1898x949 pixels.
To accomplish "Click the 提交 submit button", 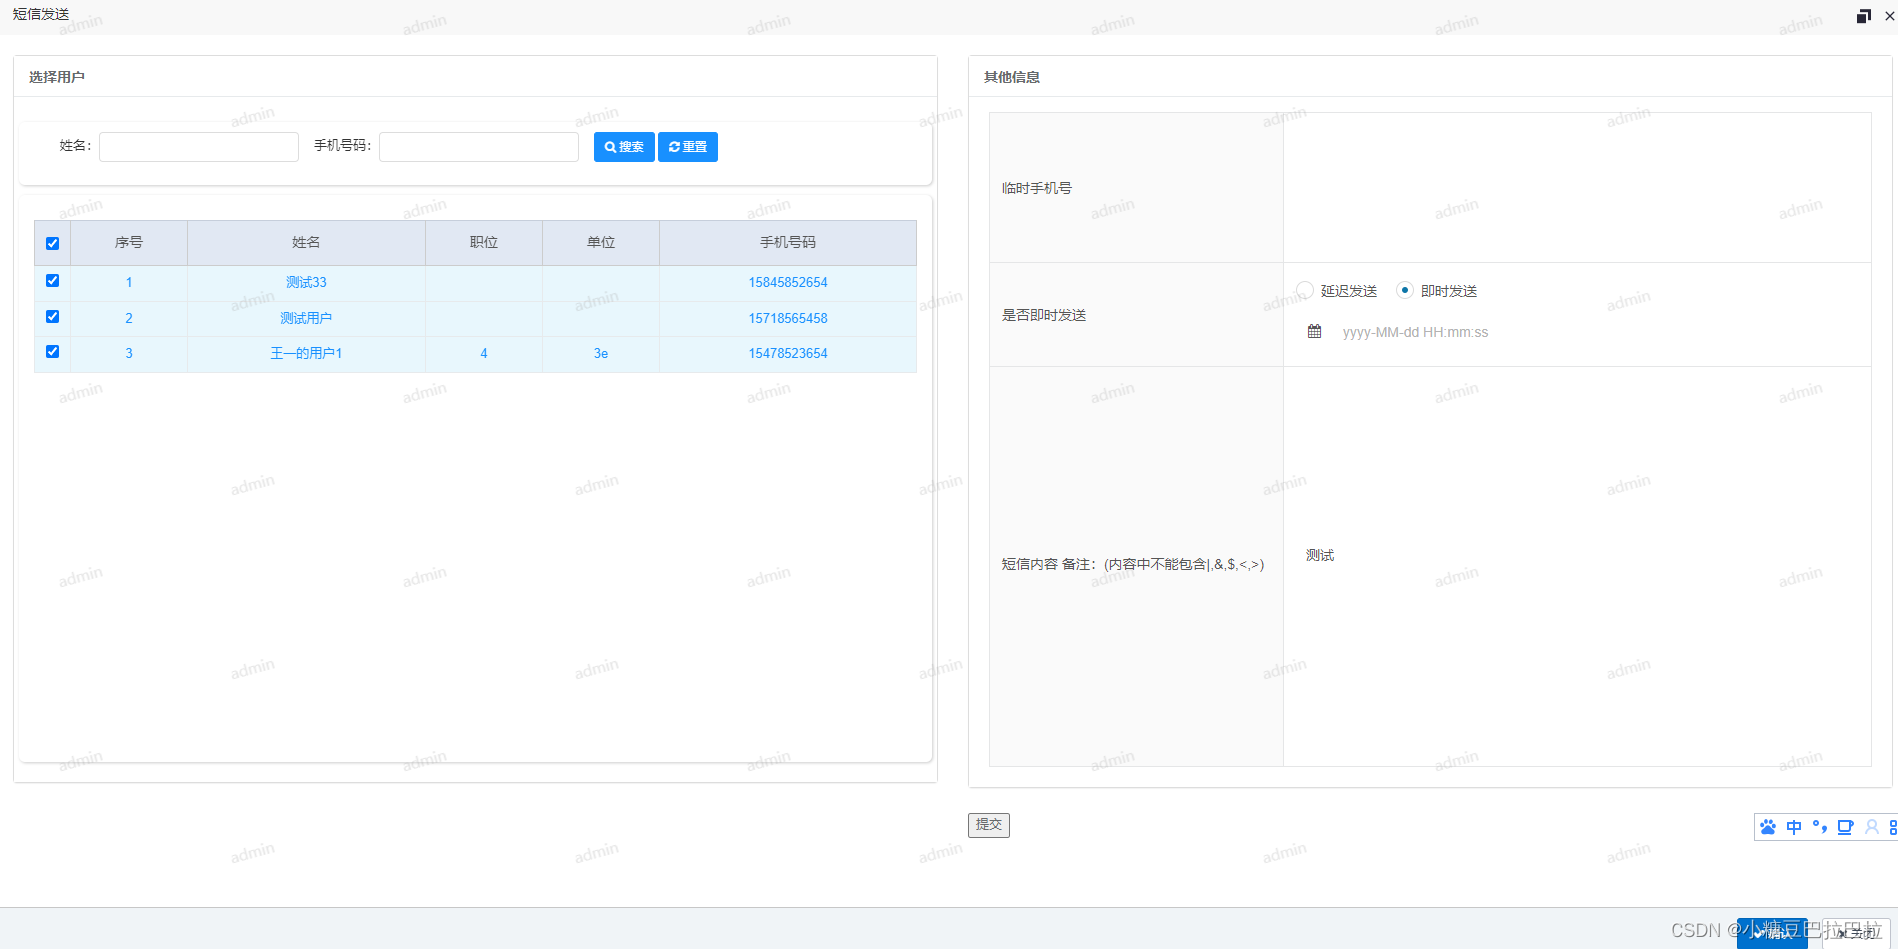I will (989, 825).
